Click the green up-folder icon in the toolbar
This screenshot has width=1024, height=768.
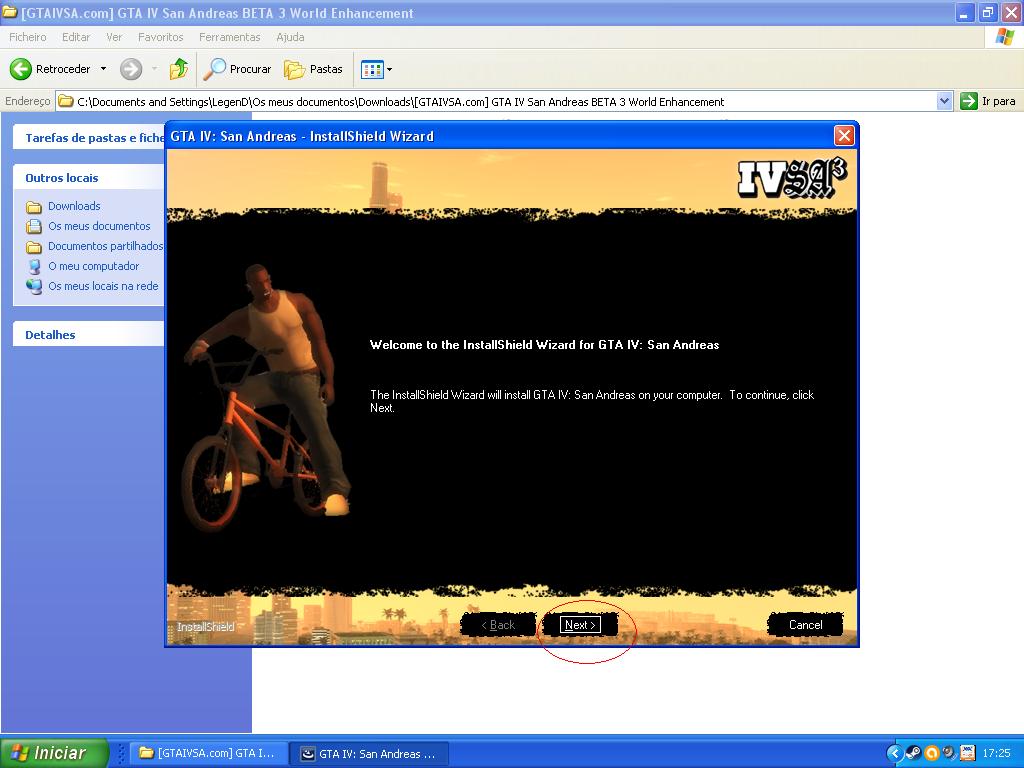[178, 69]
